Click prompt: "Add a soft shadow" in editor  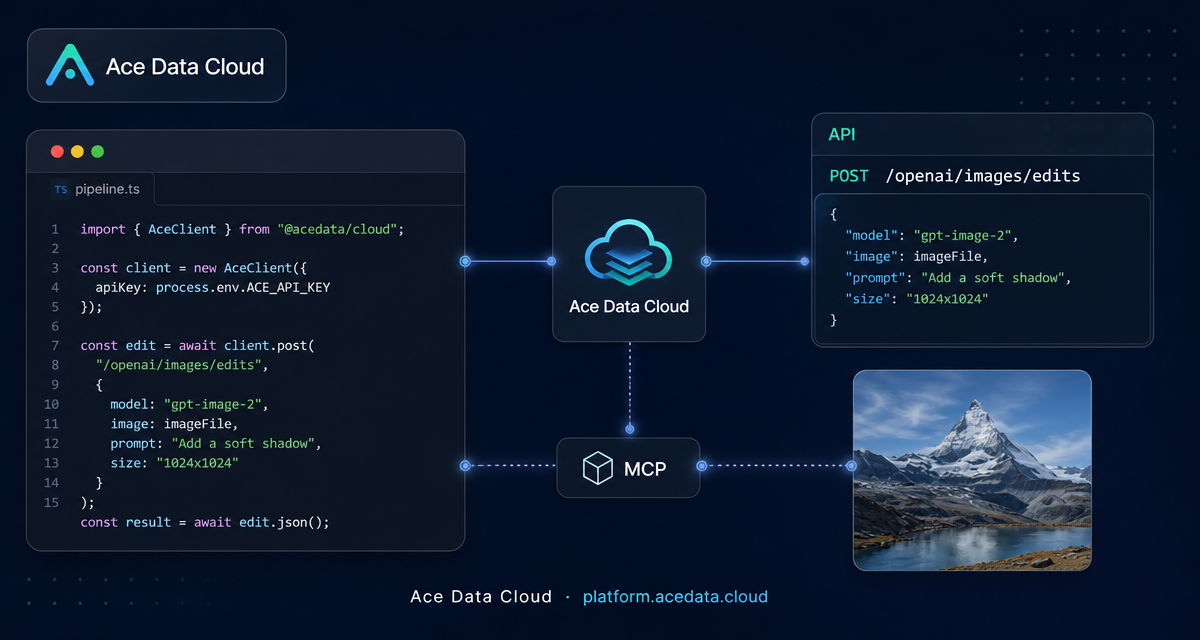[216, 443]
